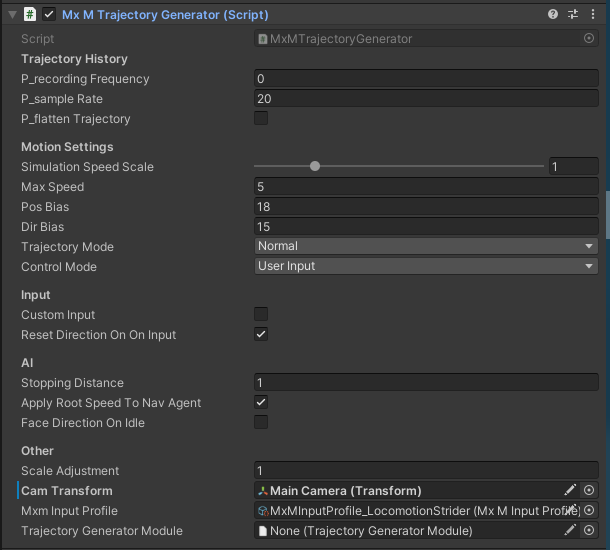Viewport: 610px width, 550px height.
Task: Open object picker for Trajectory Generator Module
Action: pos(589,530)
